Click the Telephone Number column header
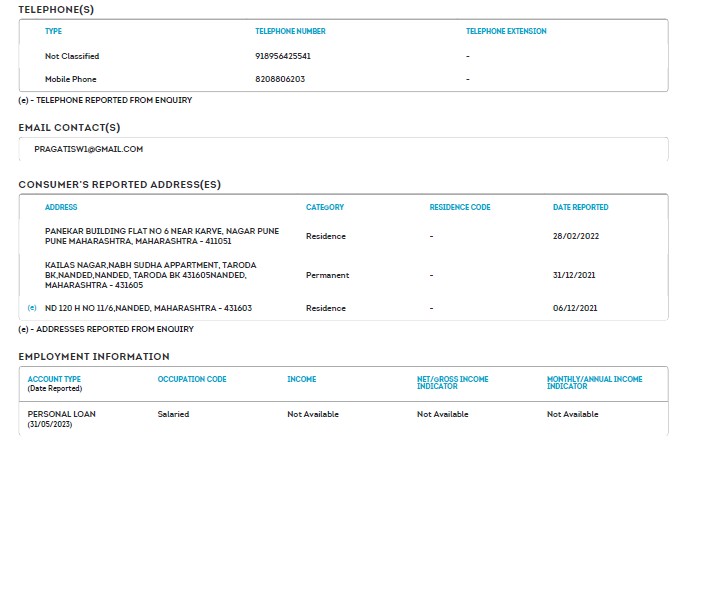The width and height of the screenshot is (705, 597). point(290,31)
